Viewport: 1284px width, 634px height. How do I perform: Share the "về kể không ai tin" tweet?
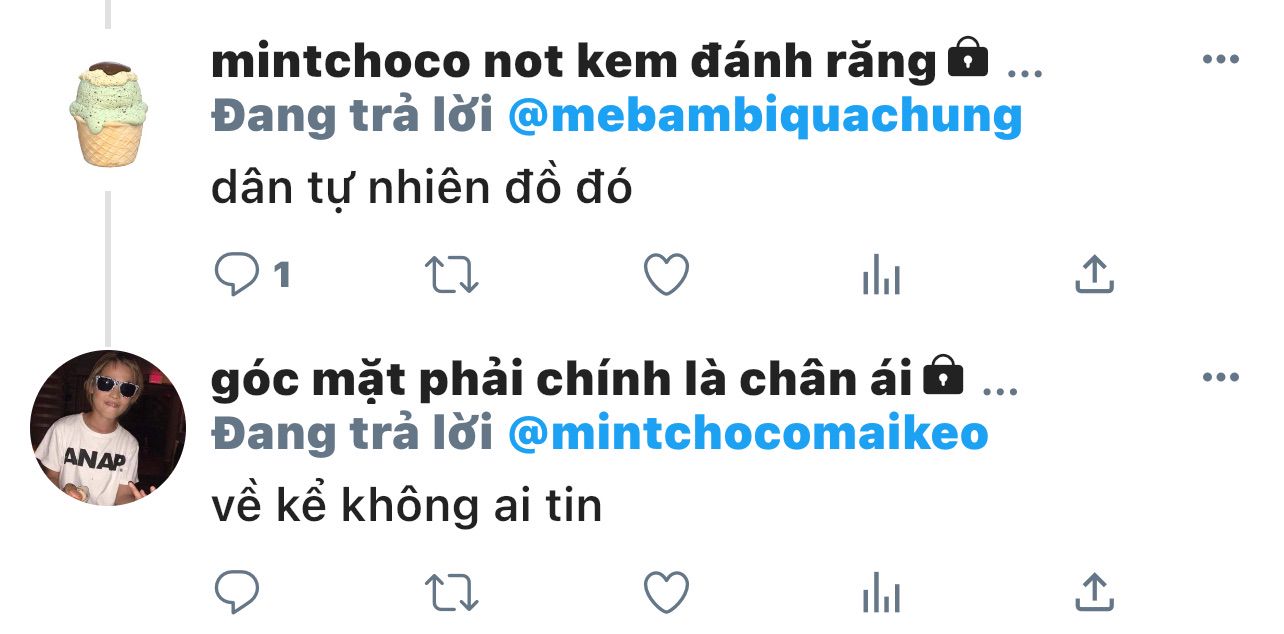1094,592
